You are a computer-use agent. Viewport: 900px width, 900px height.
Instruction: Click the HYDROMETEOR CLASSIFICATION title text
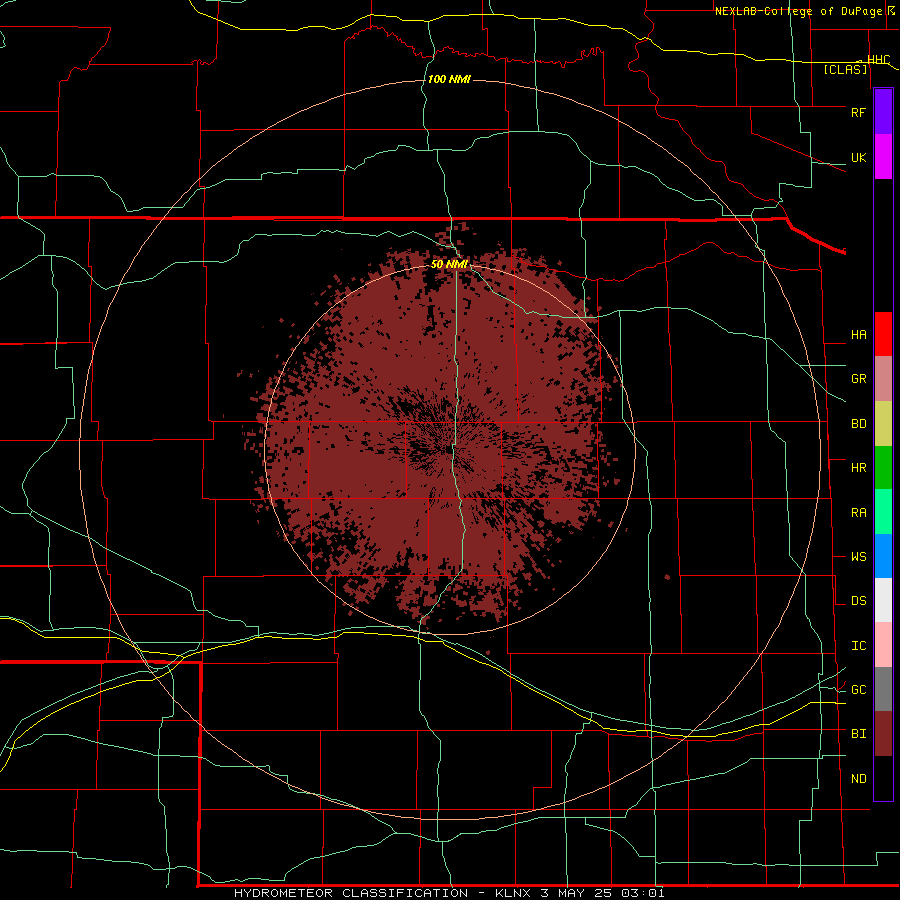click(x=351, y=893)
